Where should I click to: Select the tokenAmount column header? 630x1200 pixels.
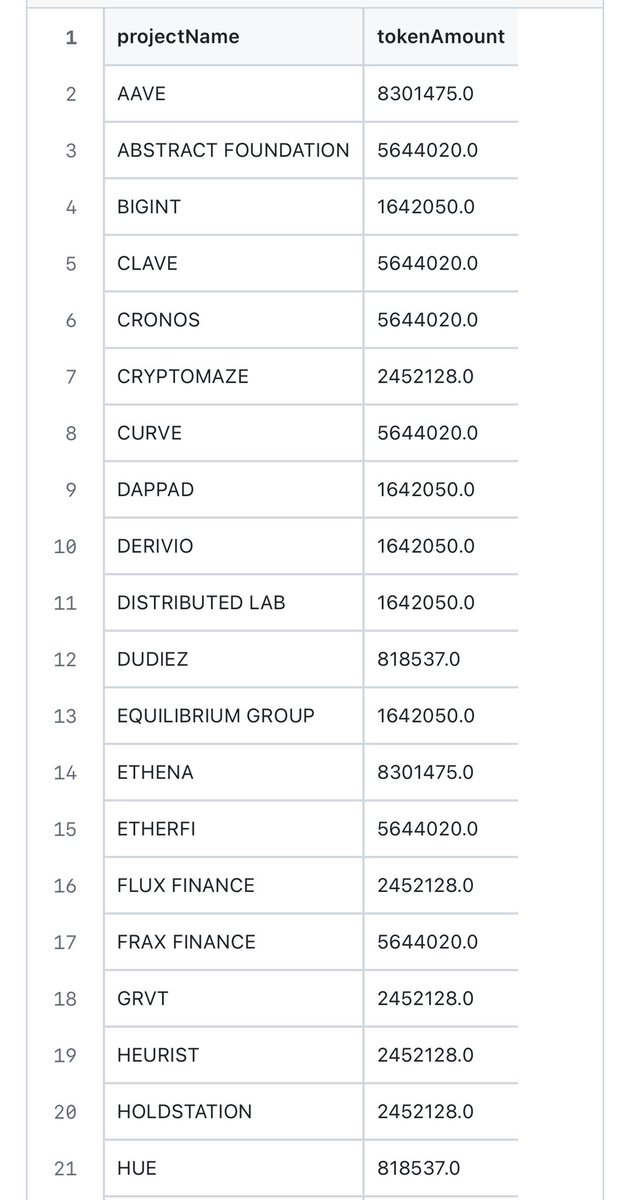click(441, 38)
